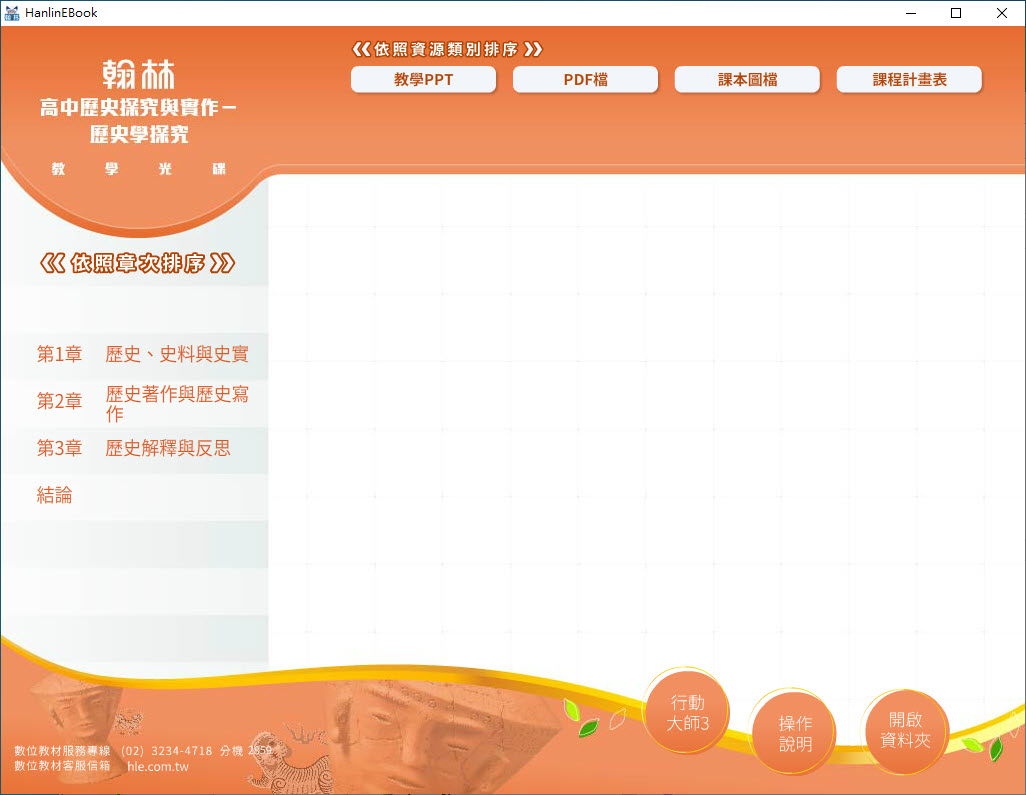Open the 課本圖檔 category

747,80
